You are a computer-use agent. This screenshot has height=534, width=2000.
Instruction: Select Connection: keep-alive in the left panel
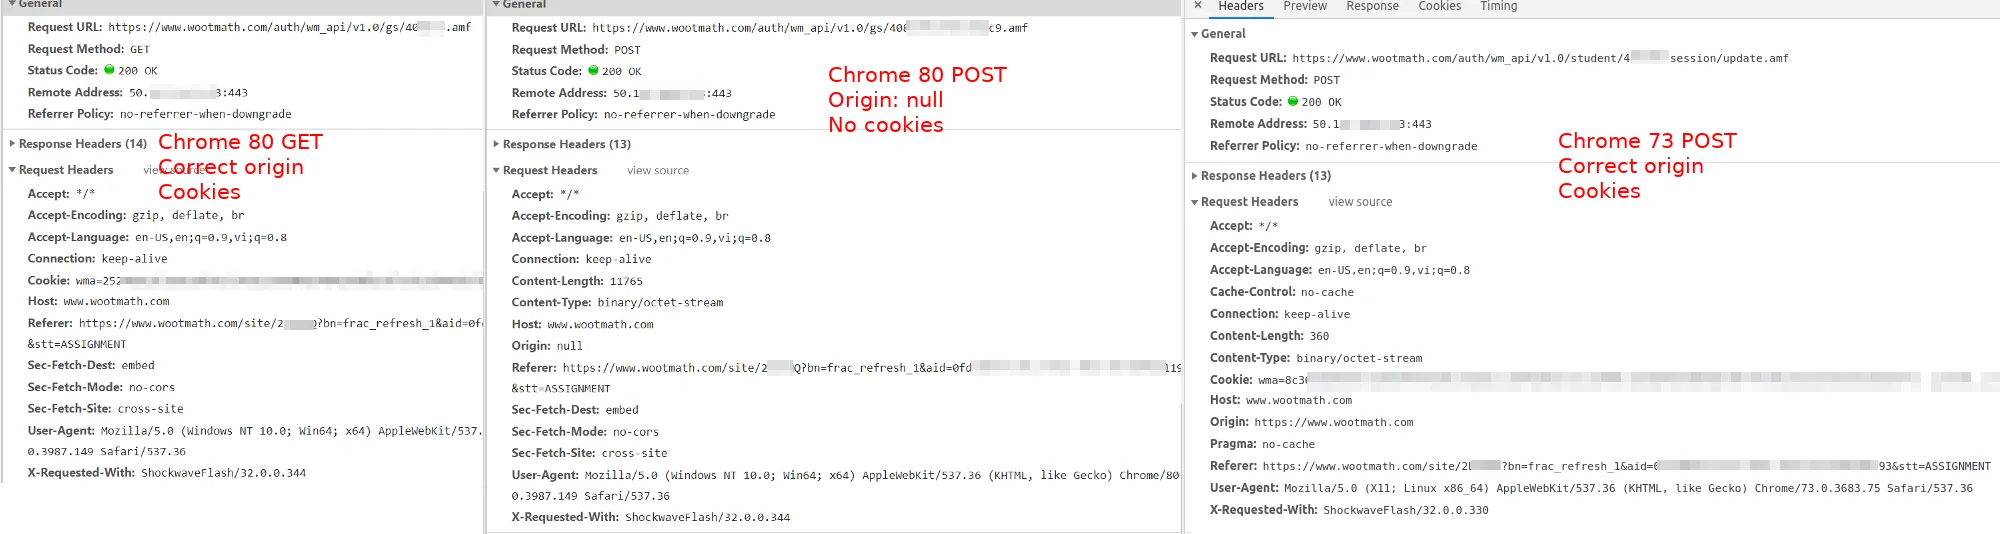click(x=98, y=259)
